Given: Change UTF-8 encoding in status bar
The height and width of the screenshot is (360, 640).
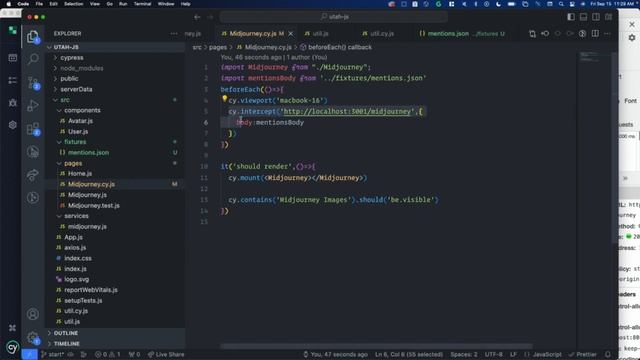Looking at the screenshot, I should [493, 354].
